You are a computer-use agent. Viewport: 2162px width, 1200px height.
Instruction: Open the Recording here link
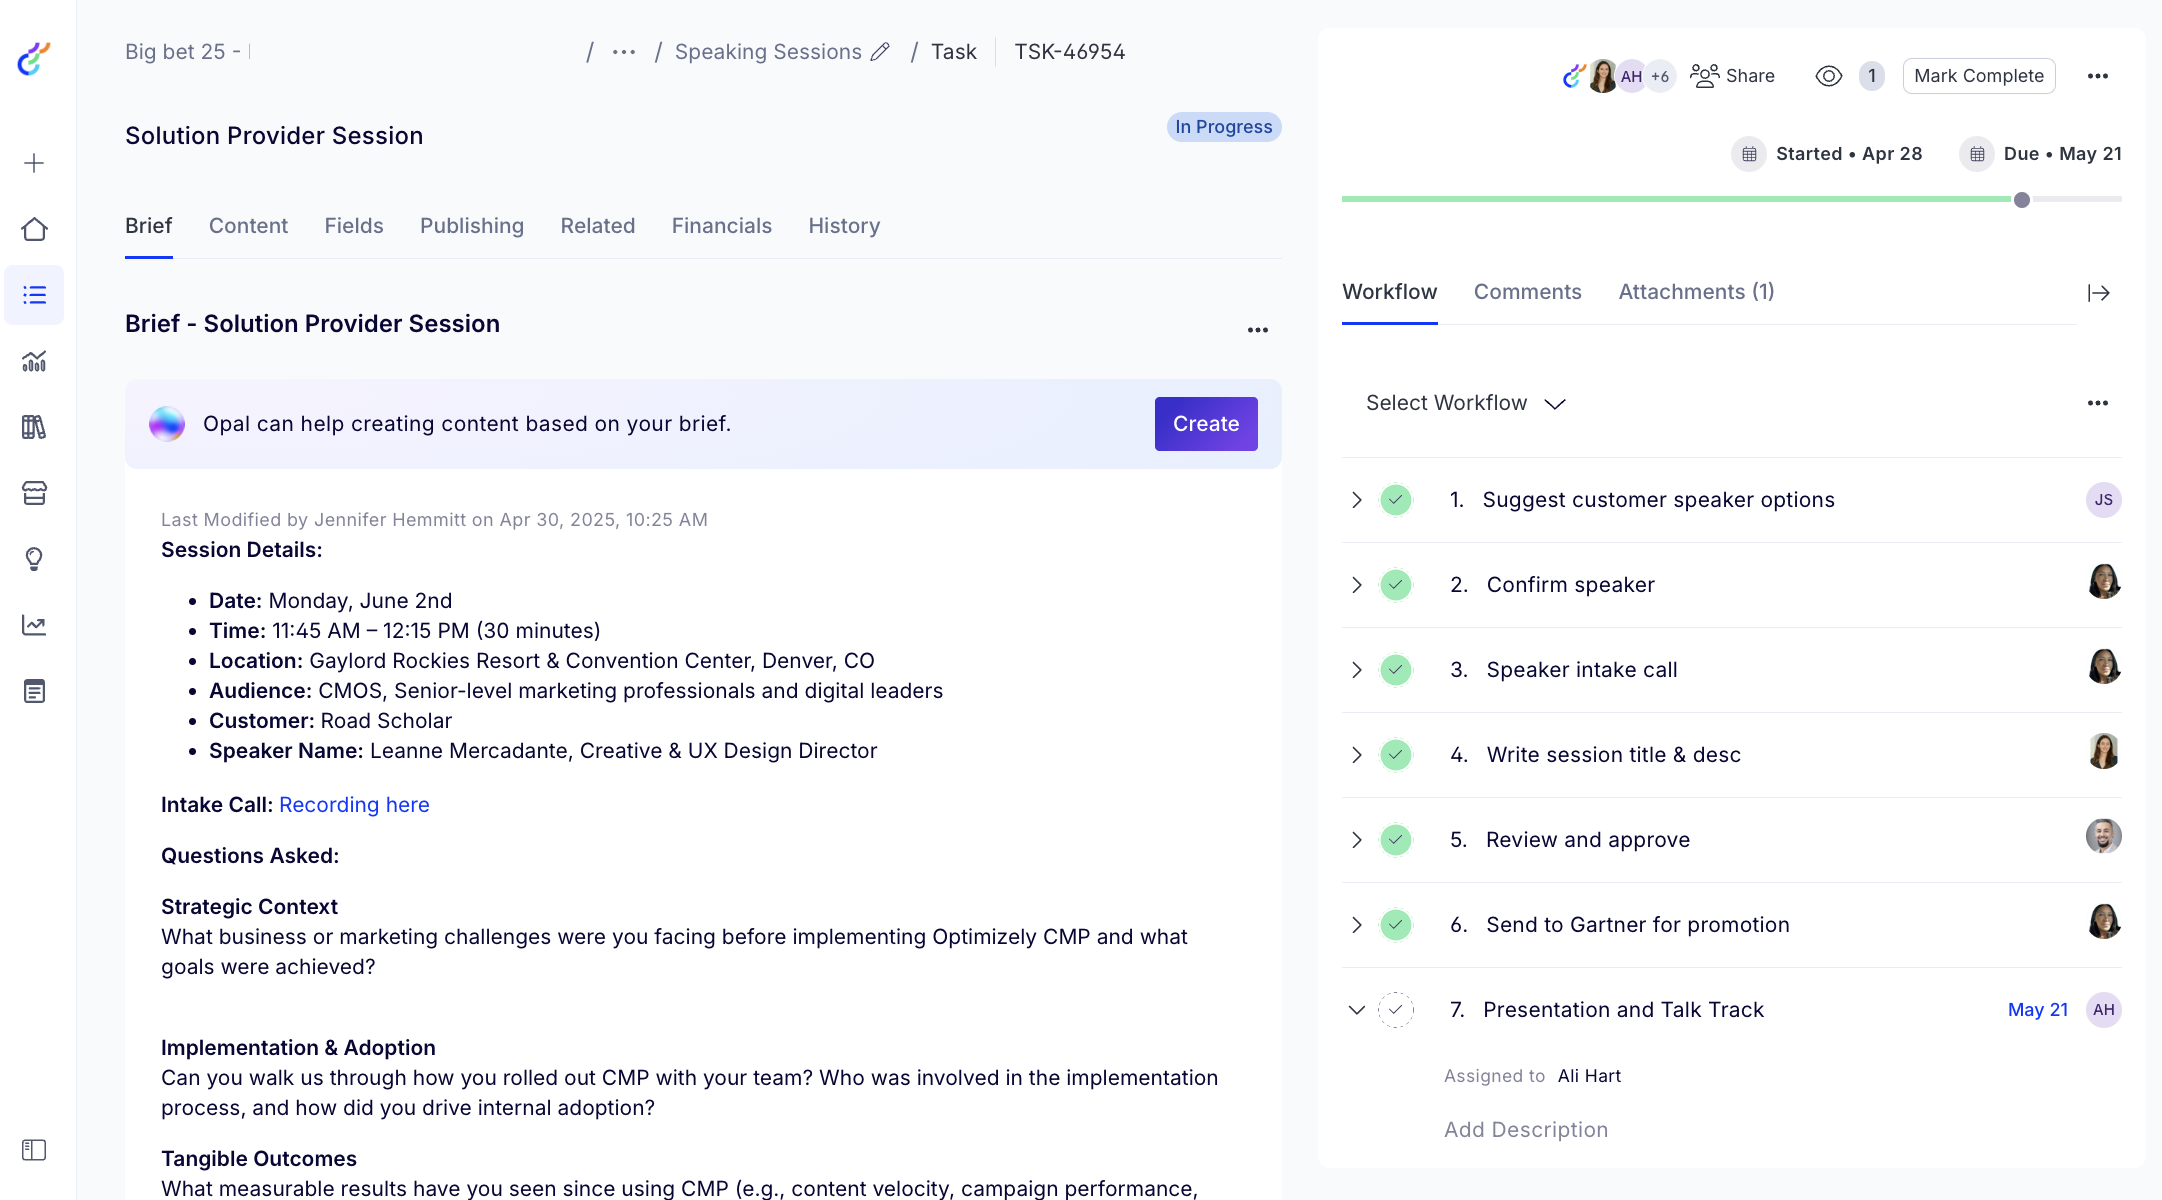pyautogui.click(x=354, y=805)
